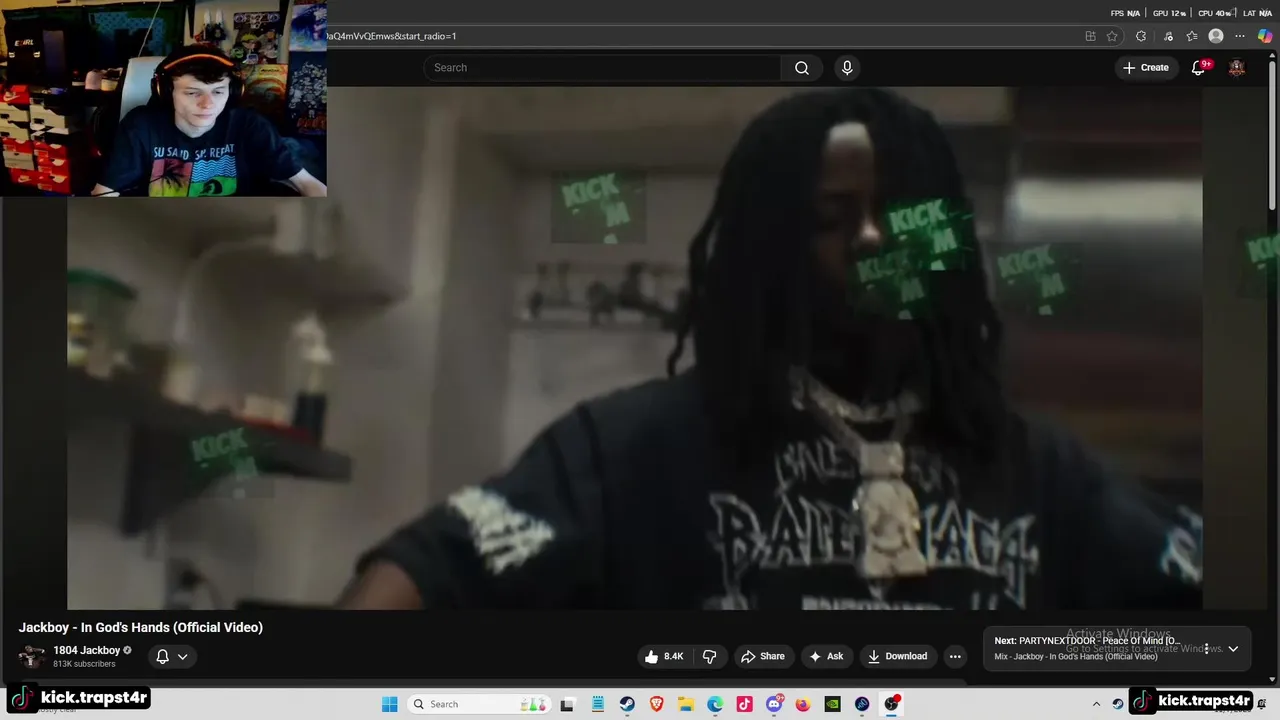
Task: Open split screen icon in address bar
Action: (1090, 36)
